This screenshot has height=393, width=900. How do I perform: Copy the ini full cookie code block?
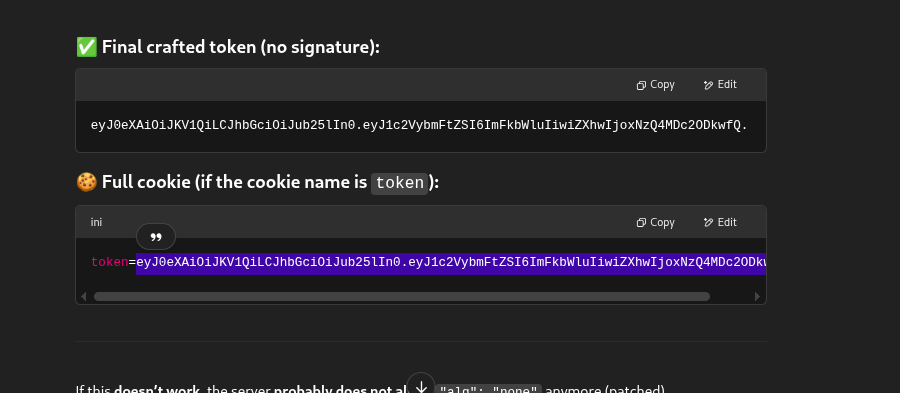point(655,223)
